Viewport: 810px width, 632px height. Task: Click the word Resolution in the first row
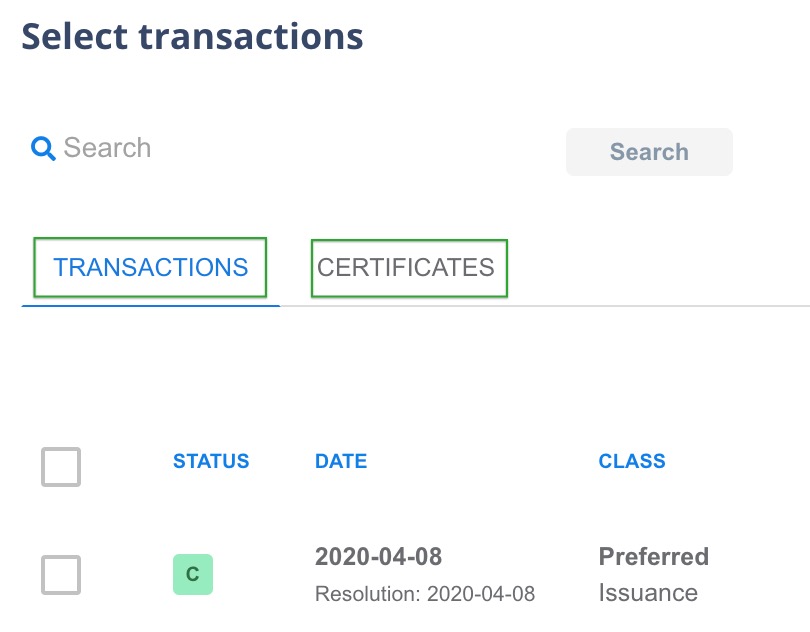367,594
